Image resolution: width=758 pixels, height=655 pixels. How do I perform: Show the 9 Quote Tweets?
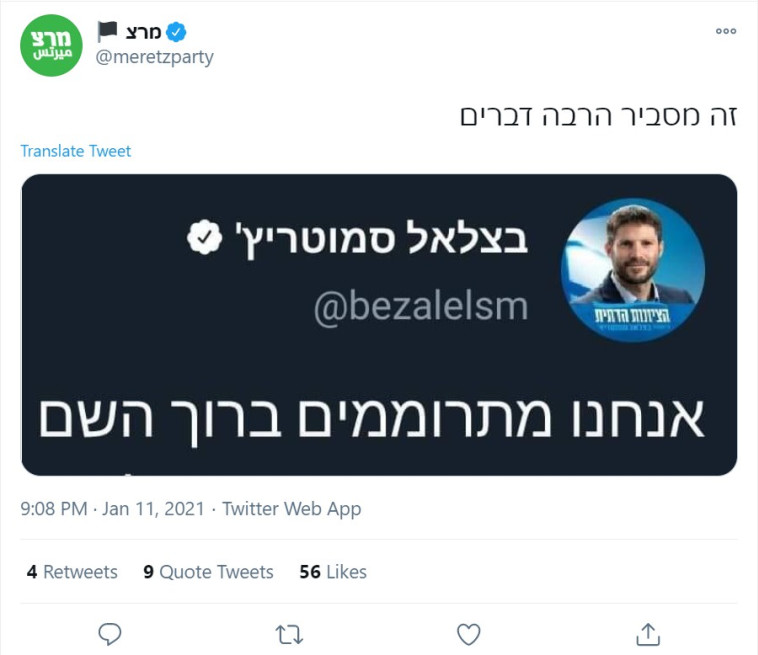(x=208, y=572)
